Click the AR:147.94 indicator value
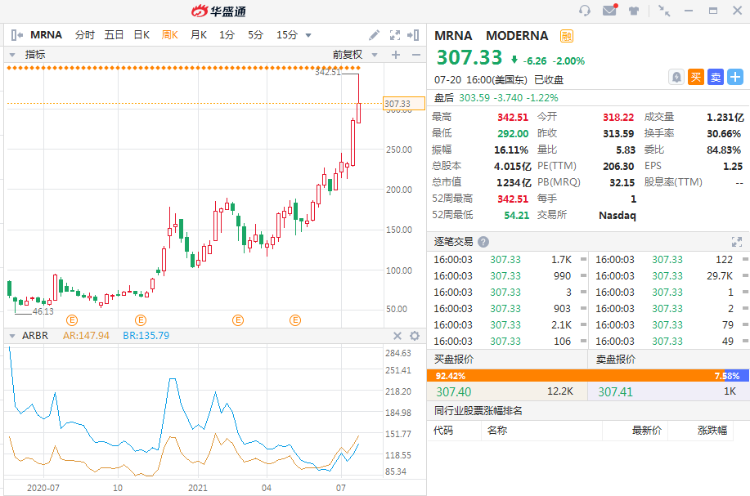The height and width of the screenshot is (496, 750). pos(86,336)
